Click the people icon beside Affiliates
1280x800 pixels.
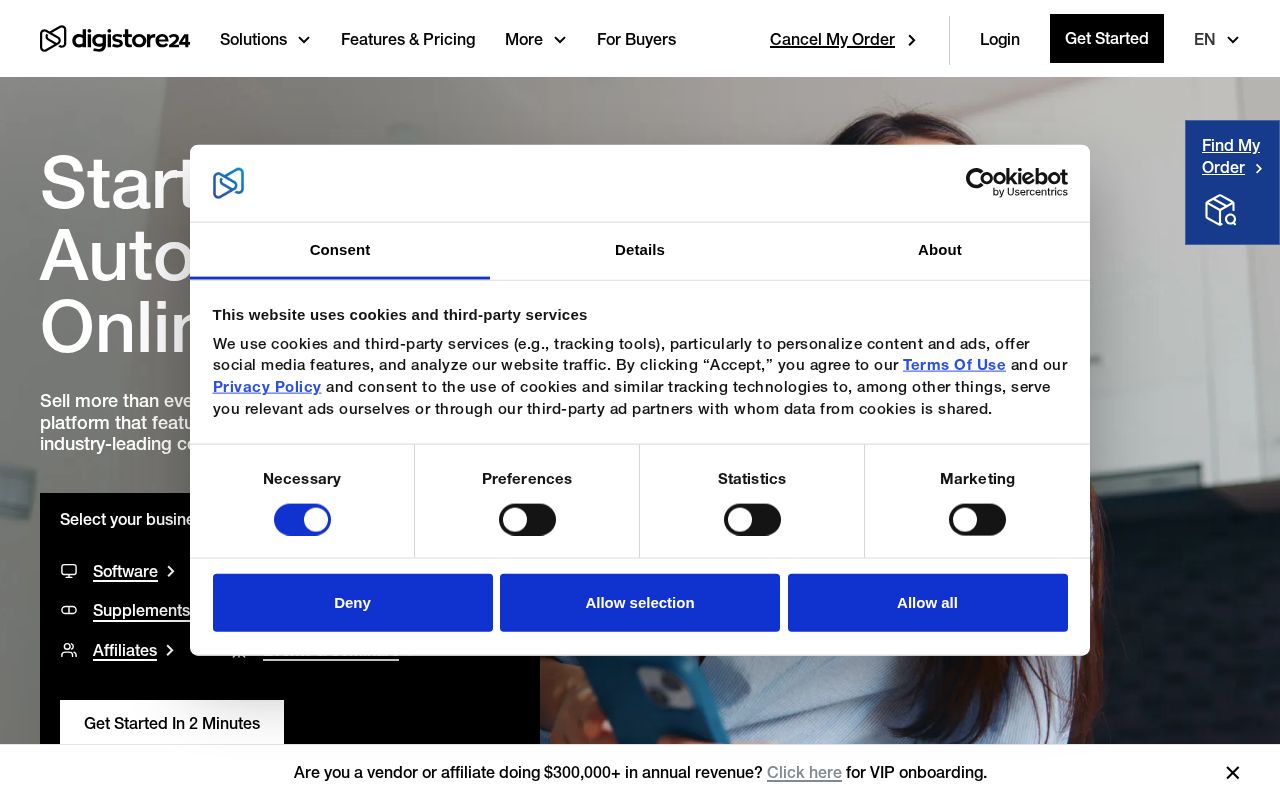click(x=68, y=650)
